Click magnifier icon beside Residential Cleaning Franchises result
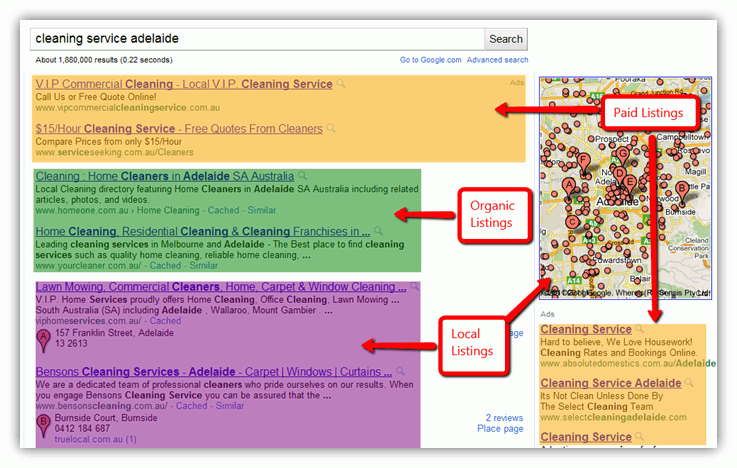This screenshot has width=737, height=468. coord(379,231)
